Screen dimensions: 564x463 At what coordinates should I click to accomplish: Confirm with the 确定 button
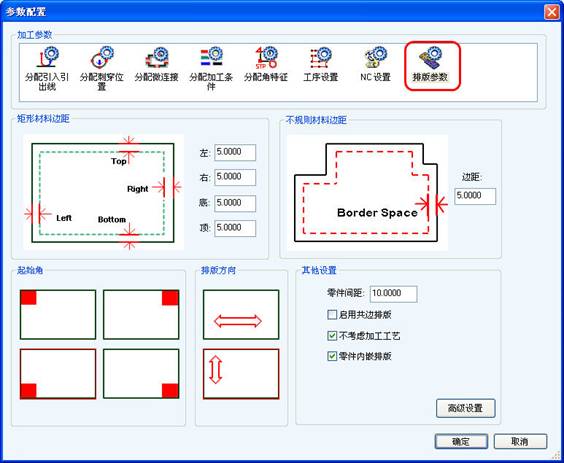coord(461,441)
